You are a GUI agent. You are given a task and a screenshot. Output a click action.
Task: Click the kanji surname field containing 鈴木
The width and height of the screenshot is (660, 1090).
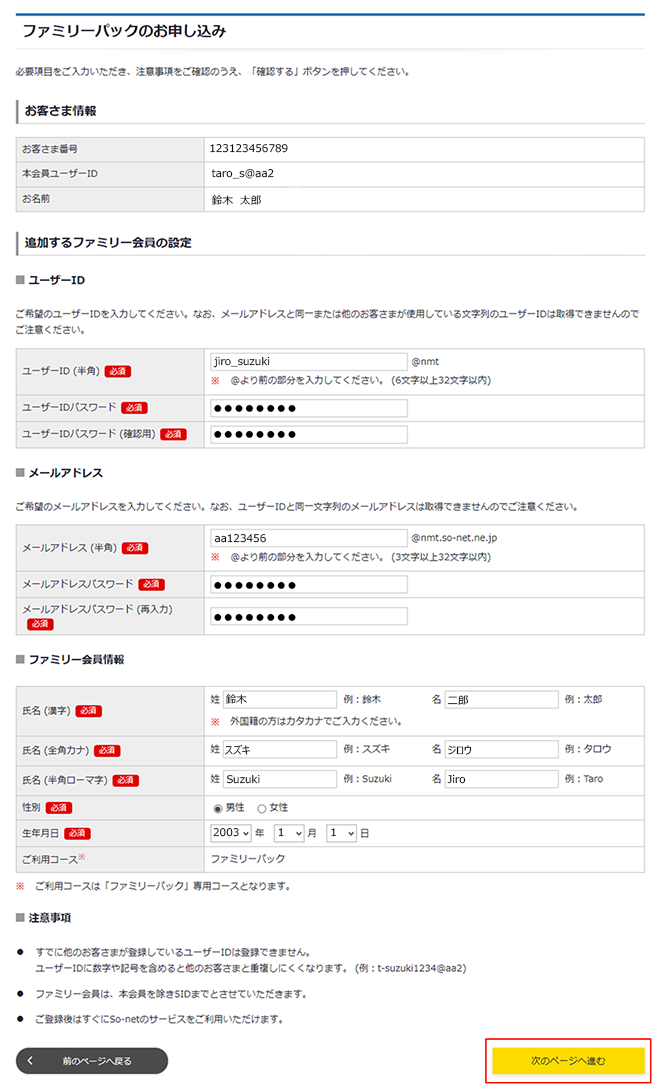[x=279, y=700]
